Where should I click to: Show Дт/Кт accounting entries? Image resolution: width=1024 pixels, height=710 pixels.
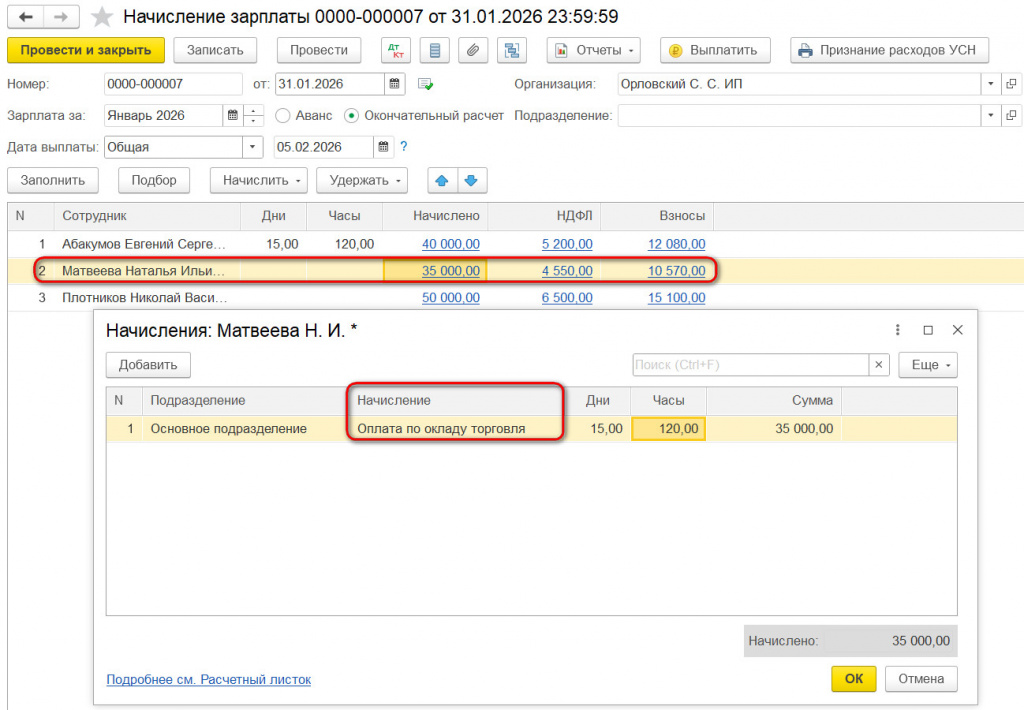pos(396,50)
